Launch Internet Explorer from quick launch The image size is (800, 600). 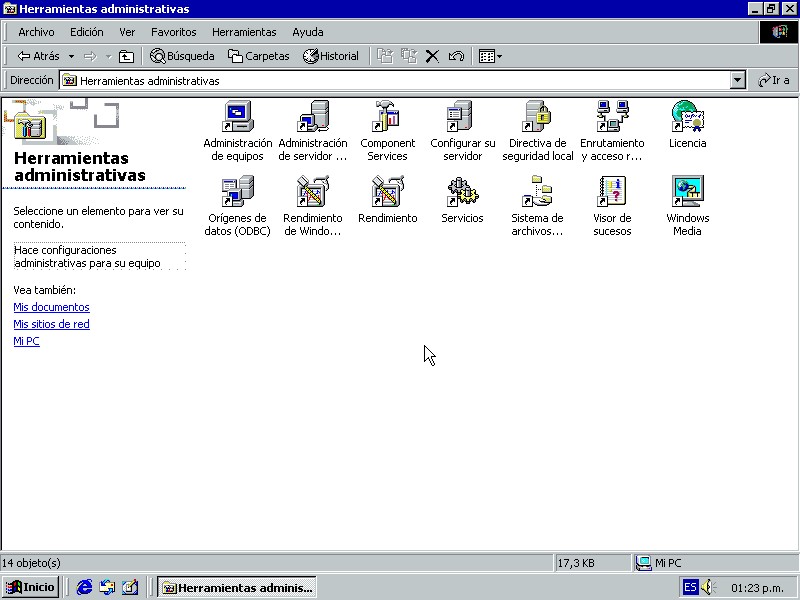coord(84,587)
